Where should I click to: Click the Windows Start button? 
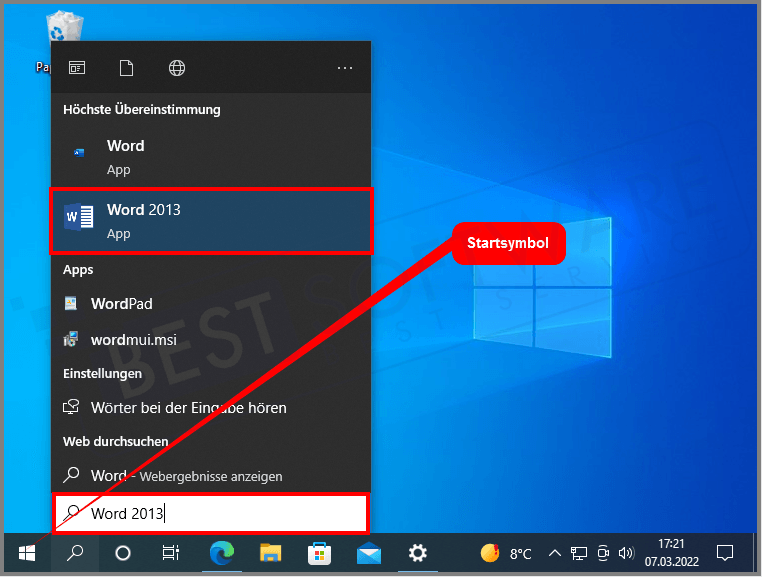(27, 553)
